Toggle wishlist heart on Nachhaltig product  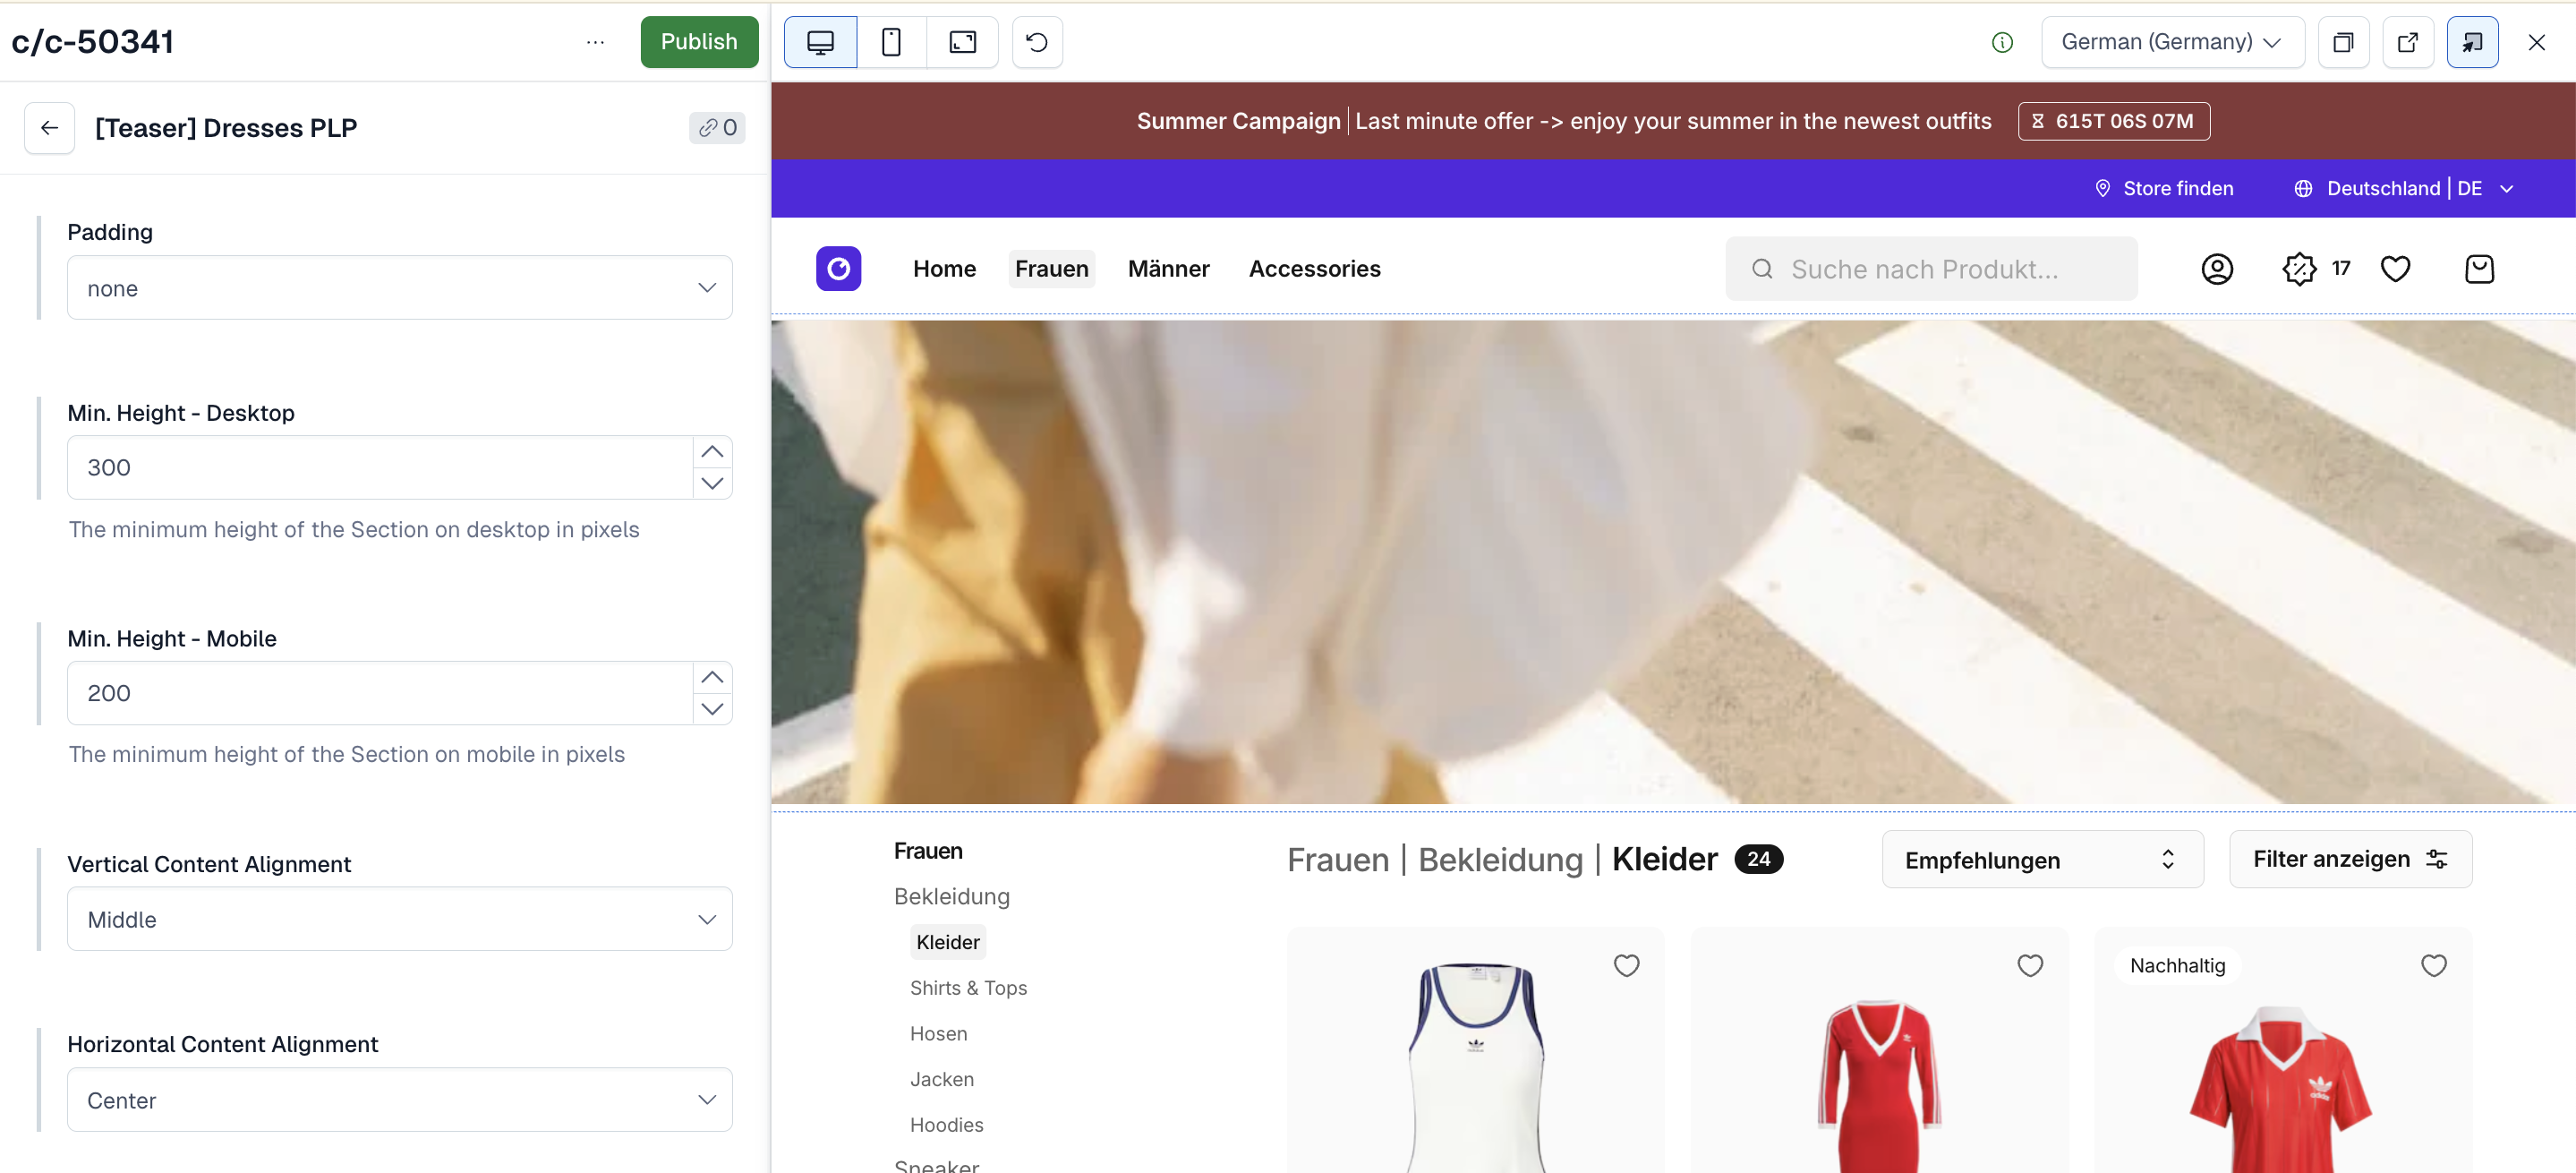(2433, 965)
